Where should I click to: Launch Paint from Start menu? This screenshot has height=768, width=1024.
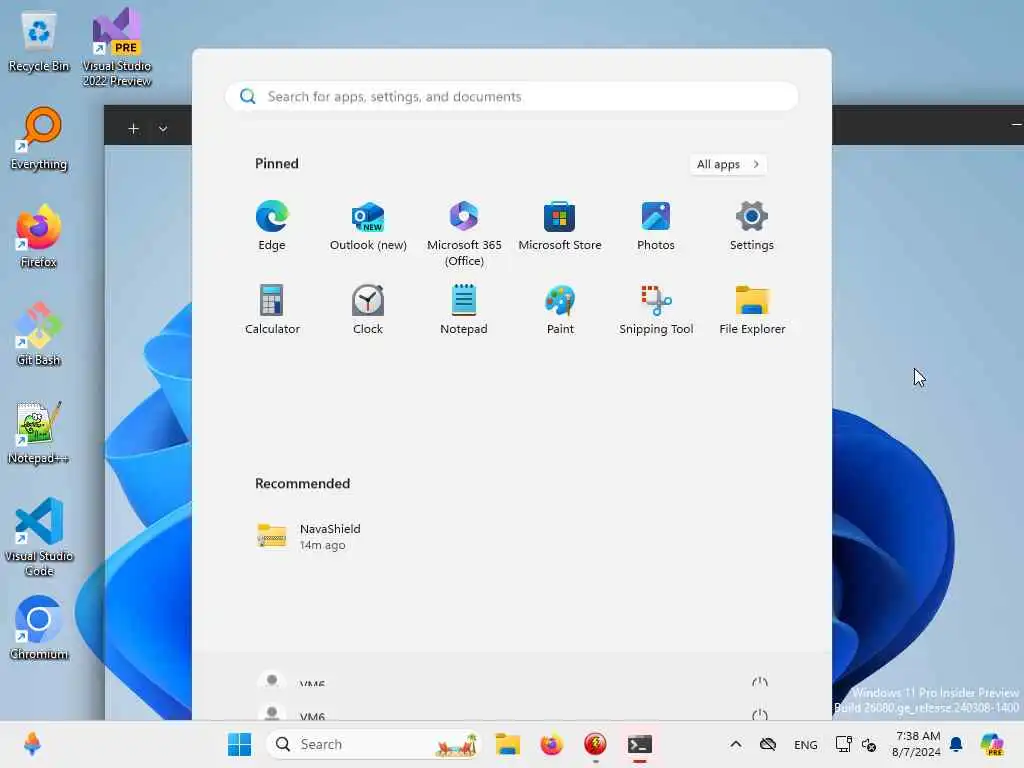(x=560, y=310)
